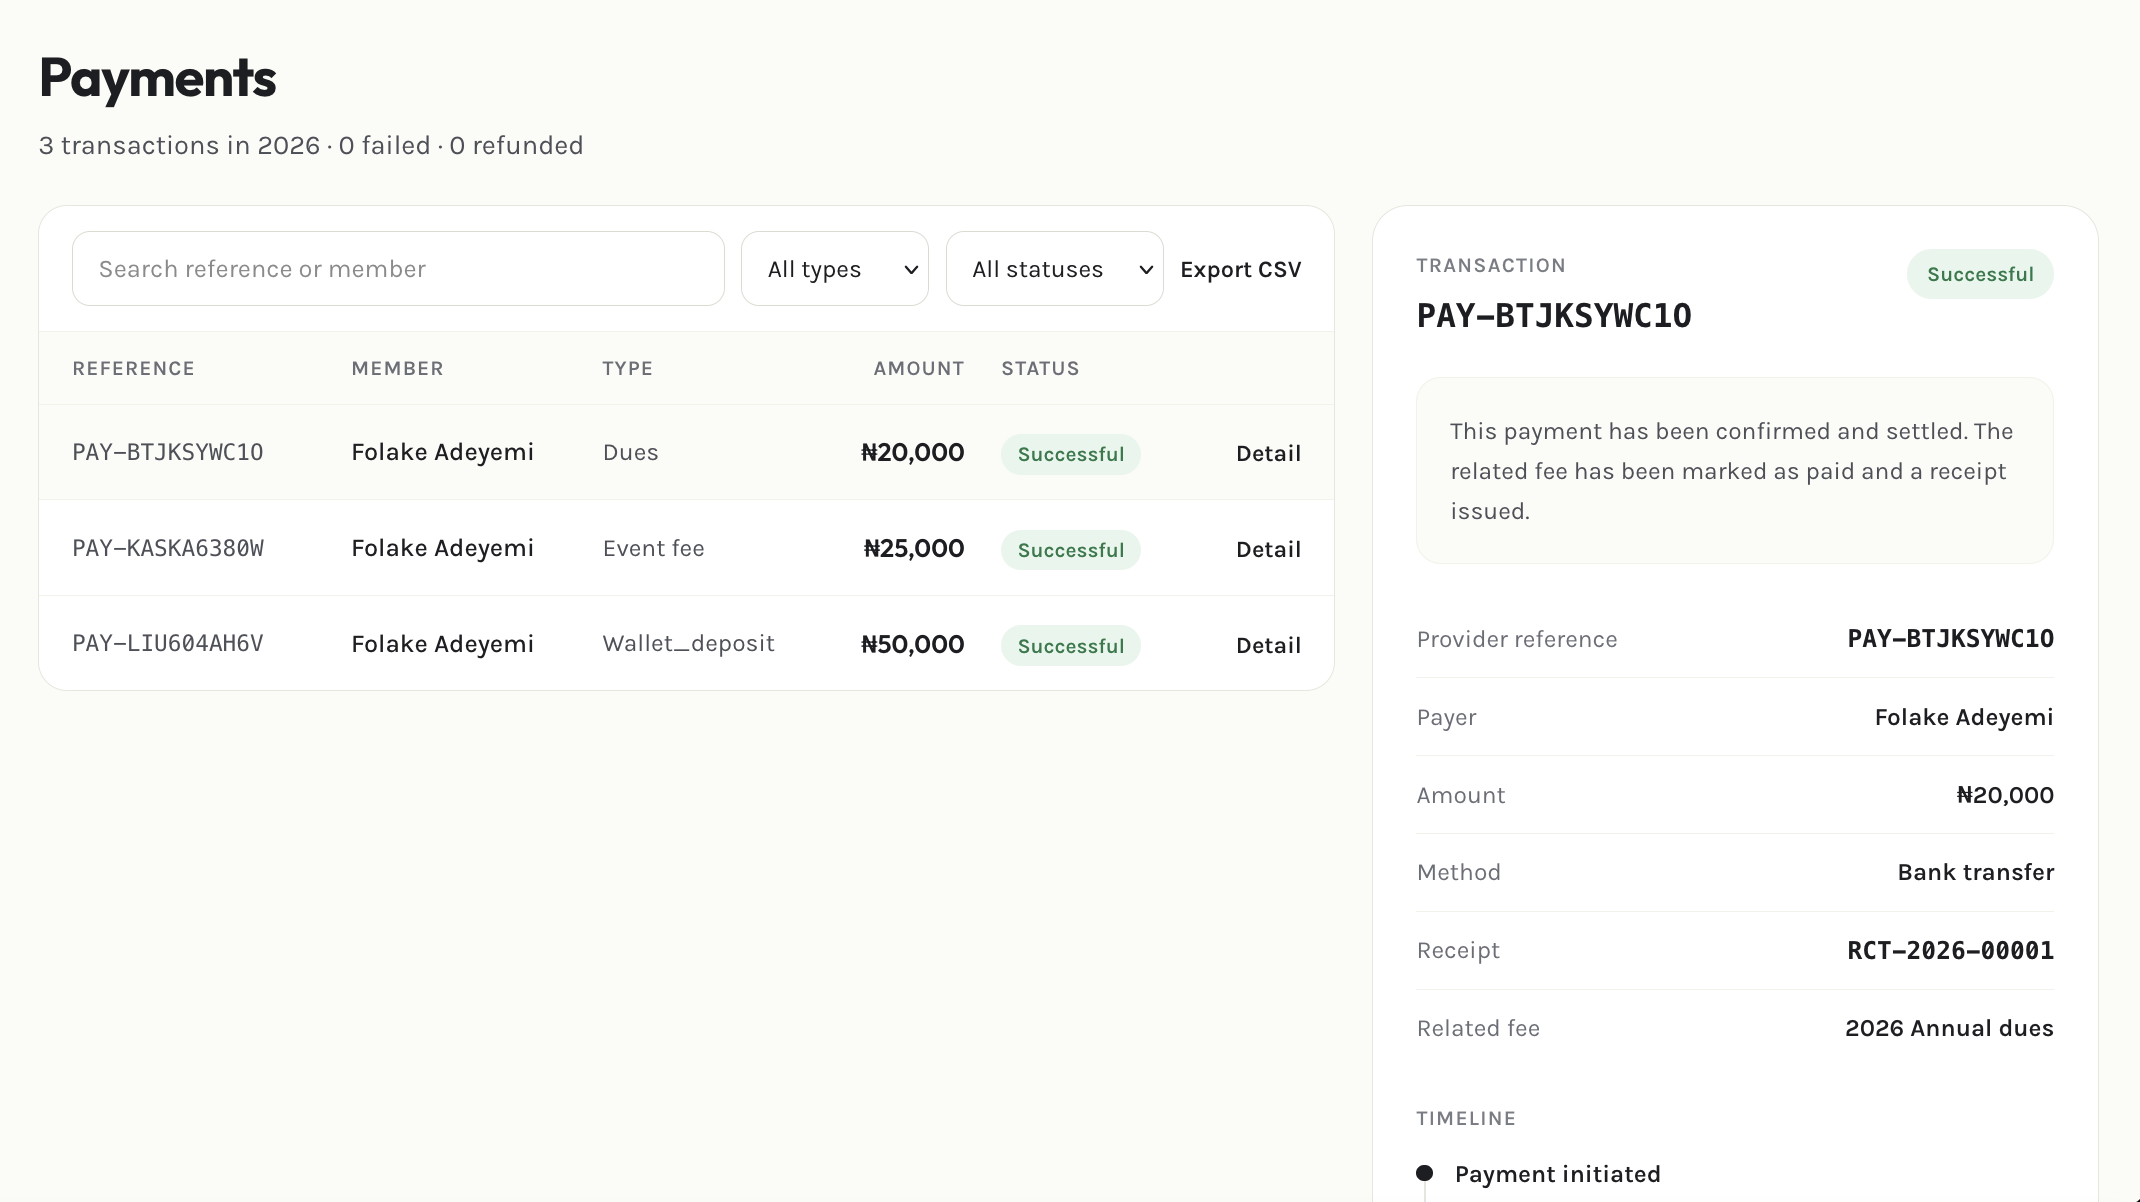
Task: Click Folake Adeyemi in the Wallet_deposit row
Action: (443, 644)
